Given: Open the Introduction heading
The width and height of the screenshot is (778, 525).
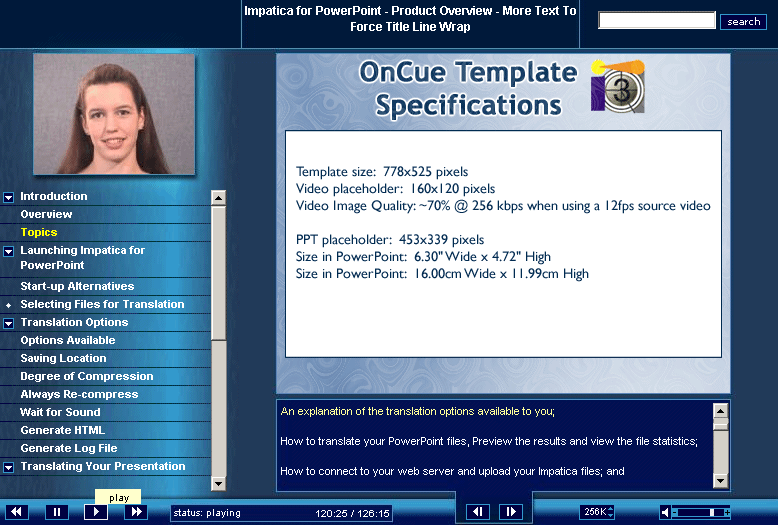Looking at the screenshot, I should point(54,197).
